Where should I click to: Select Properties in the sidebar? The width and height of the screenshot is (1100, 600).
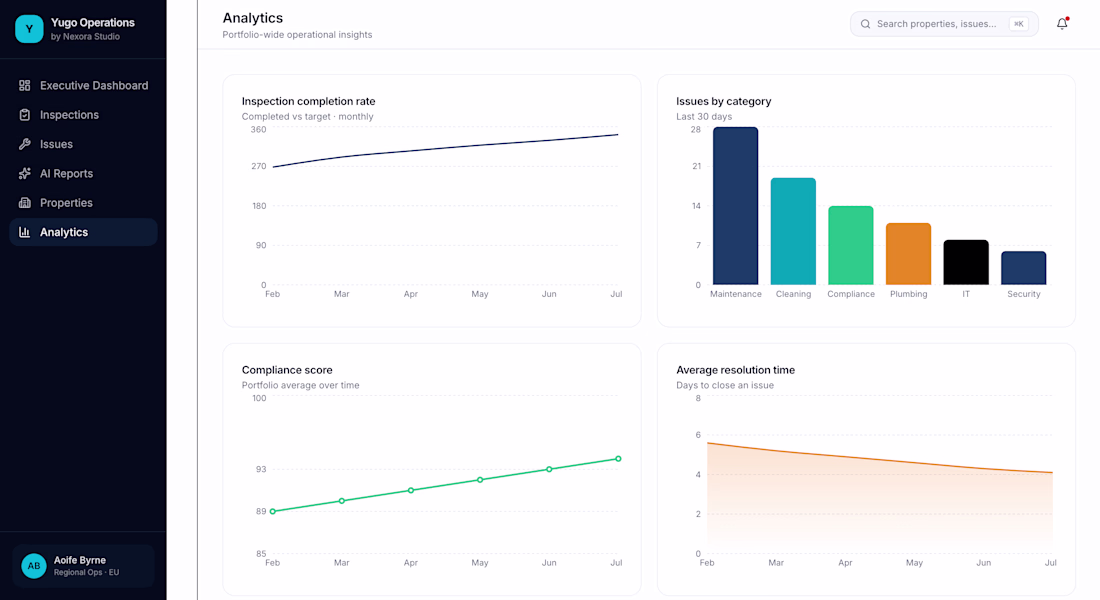click(83, 203)
